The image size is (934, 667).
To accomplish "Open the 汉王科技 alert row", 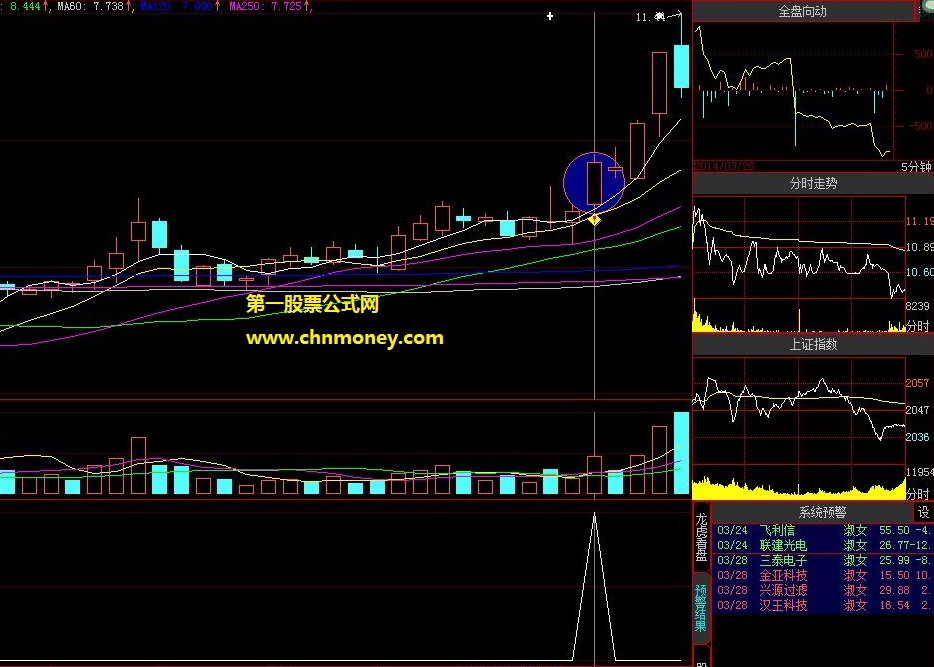I will coord(823,605).
